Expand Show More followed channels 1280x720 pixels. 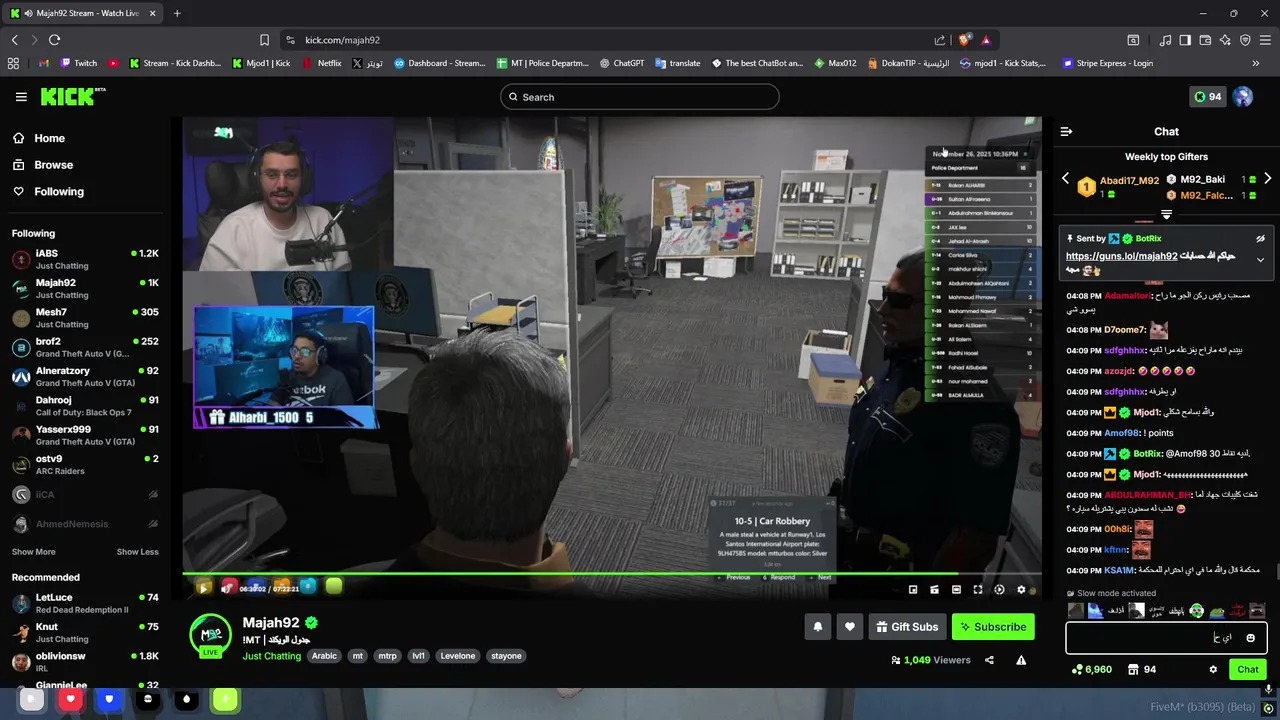(x=33, y=552)
